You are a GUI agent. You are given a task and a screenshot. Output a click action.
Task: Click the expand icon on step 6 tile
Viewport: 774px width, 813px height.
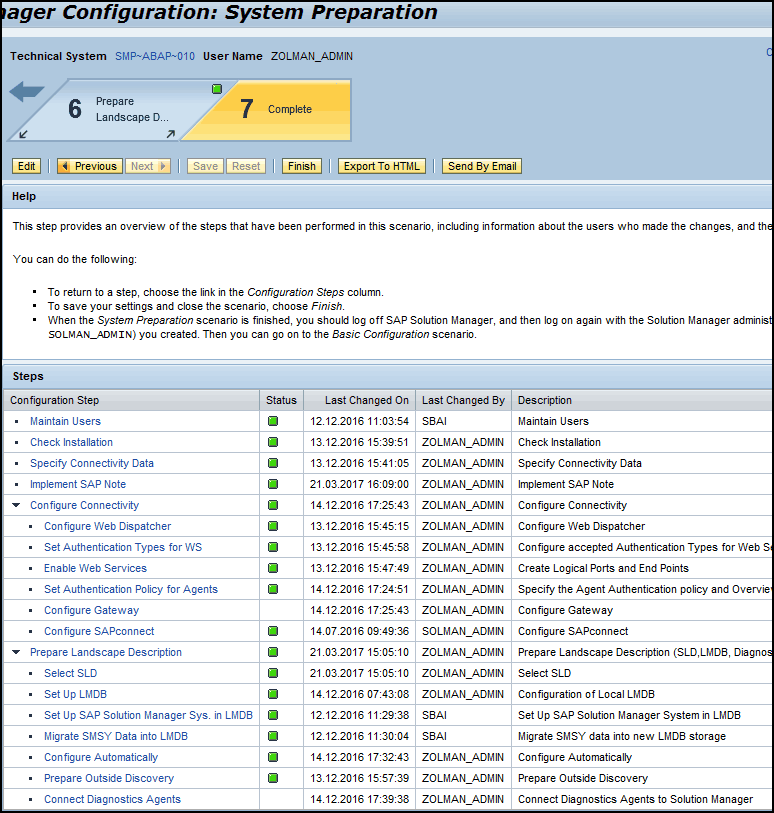coord(170,133)
